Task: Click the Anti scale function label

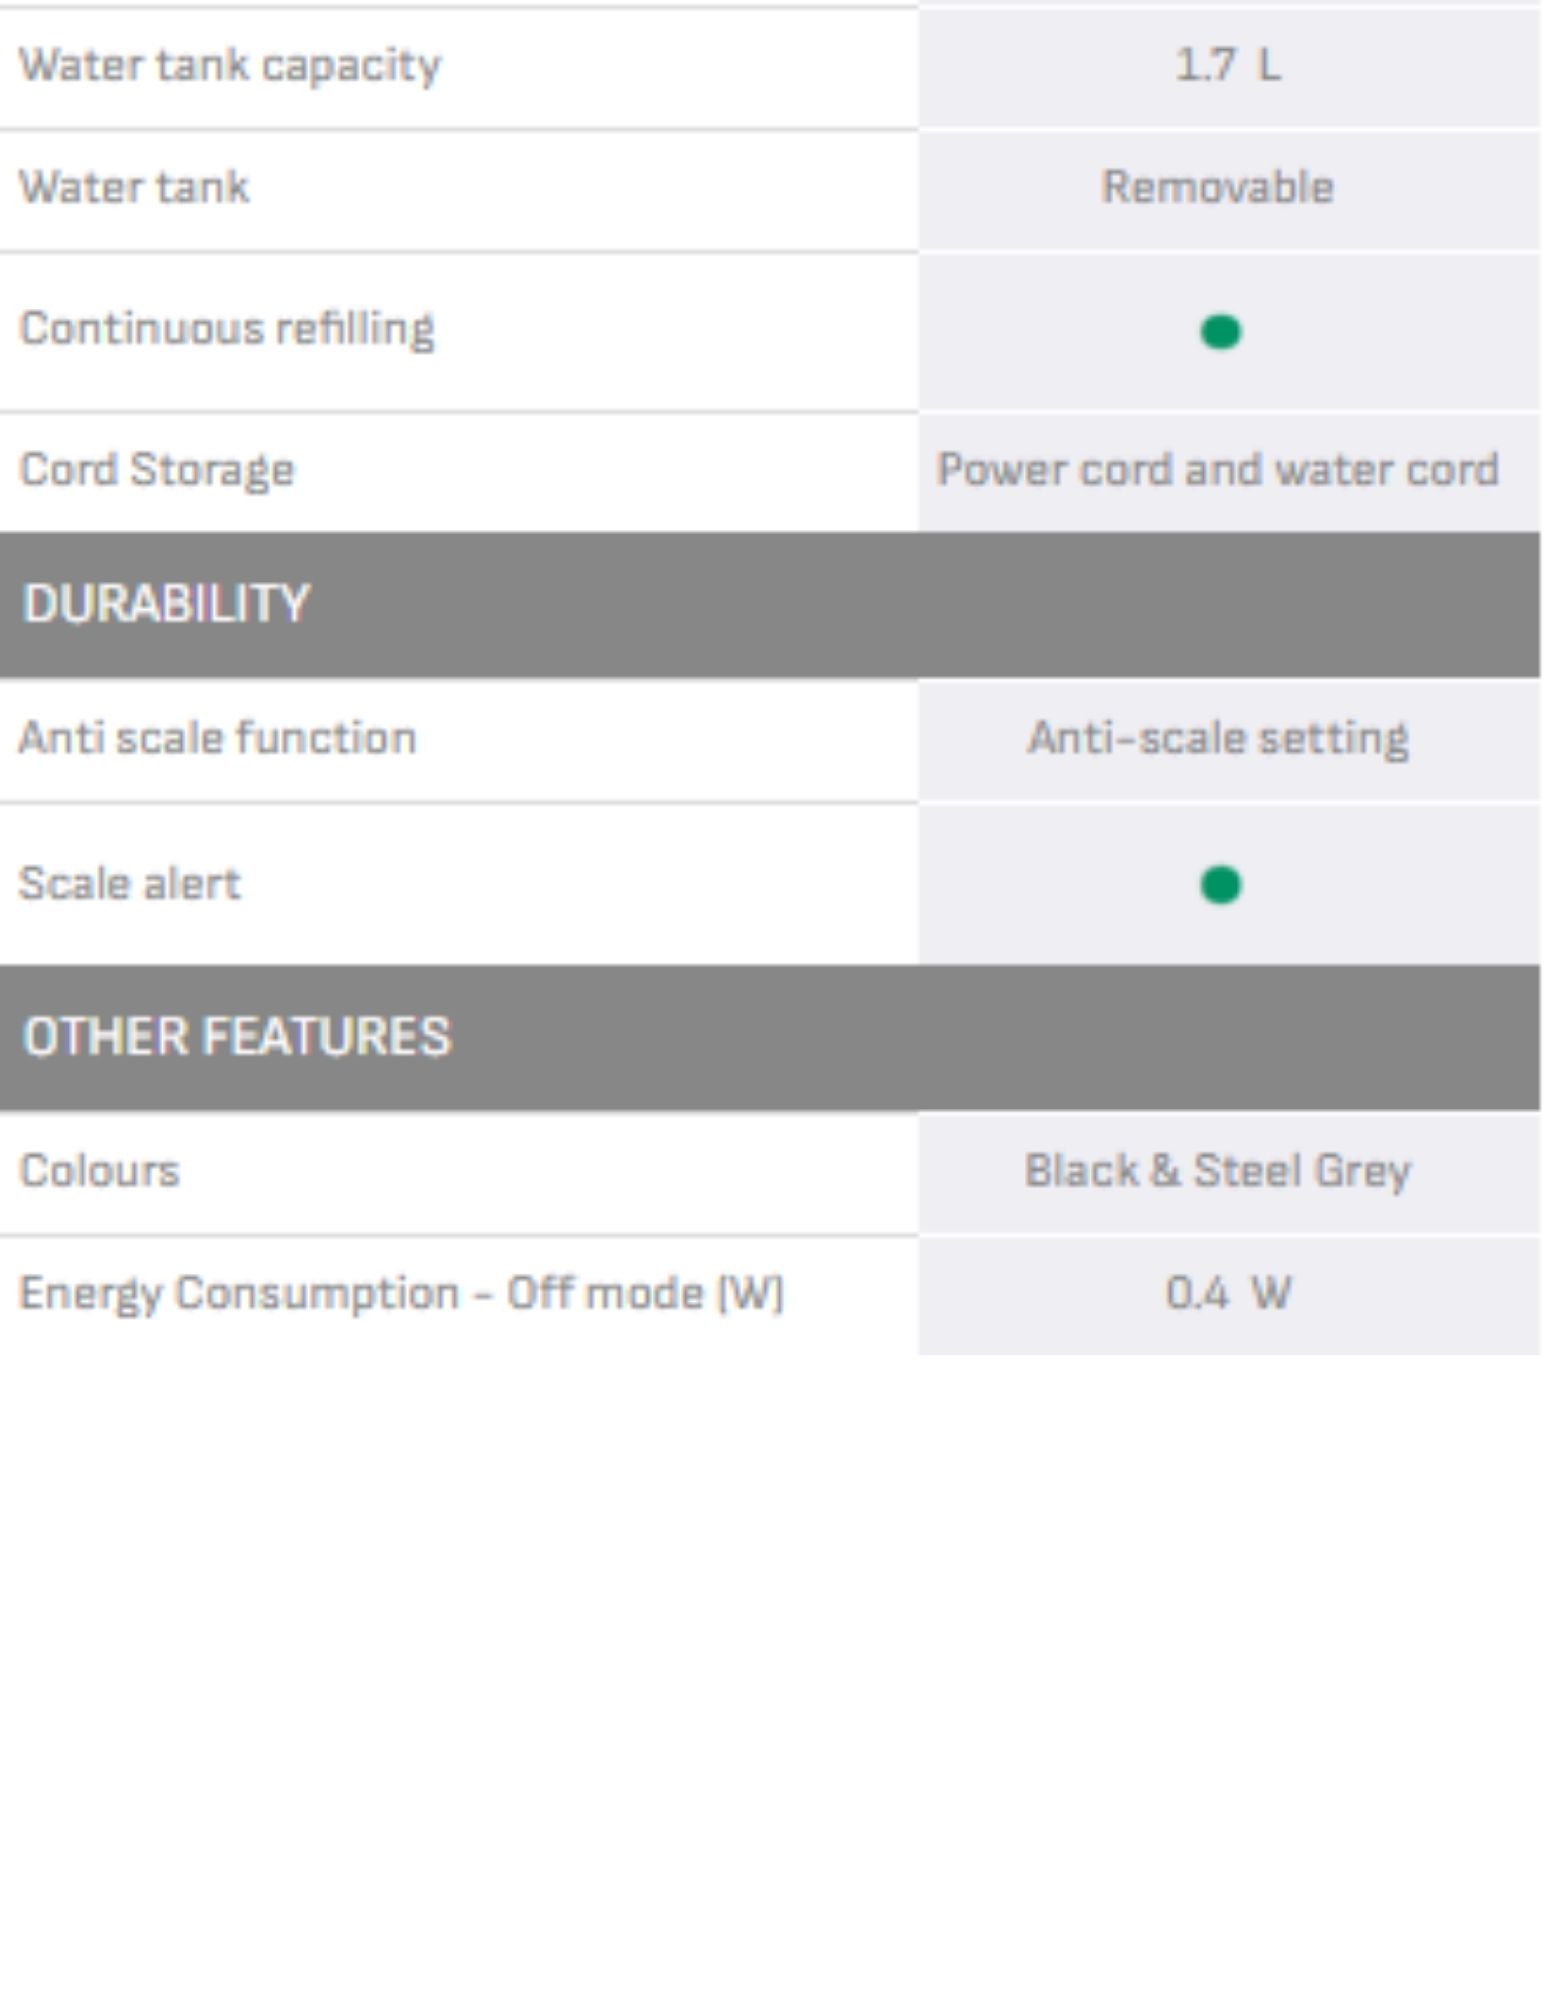Action: (x=217, y=739)
